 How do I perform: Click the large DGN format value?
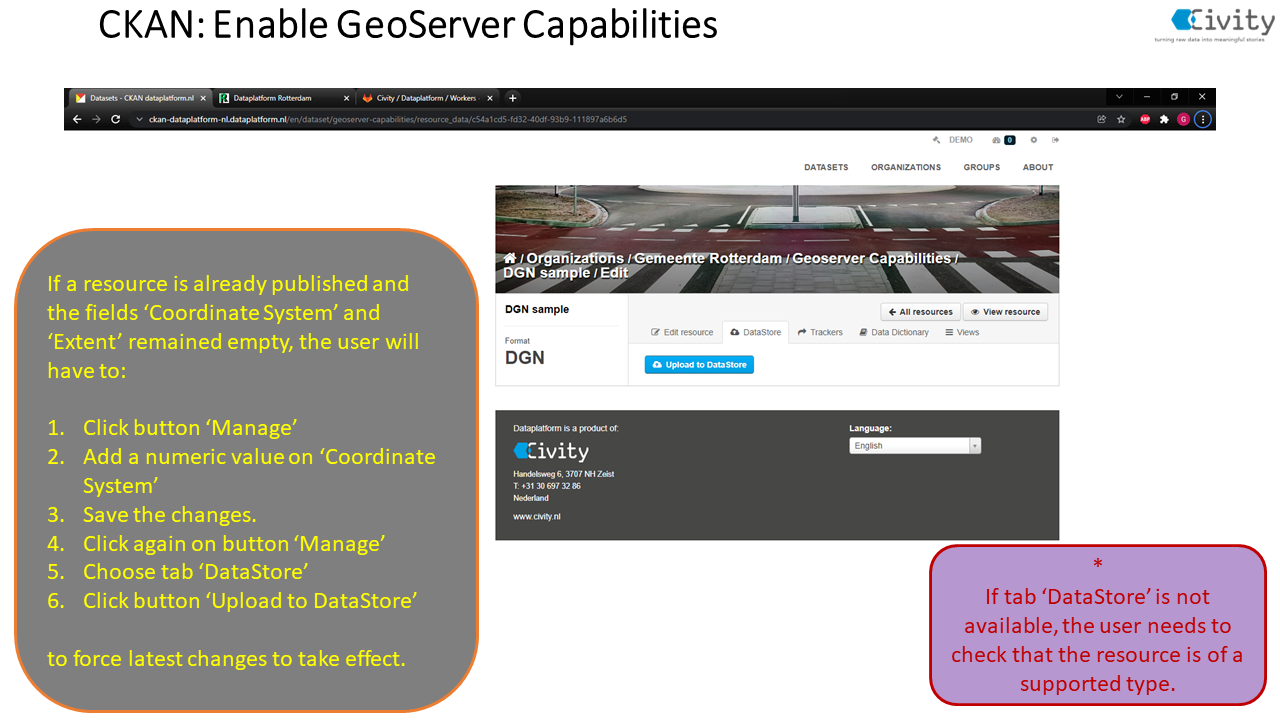tap(525, 357)
